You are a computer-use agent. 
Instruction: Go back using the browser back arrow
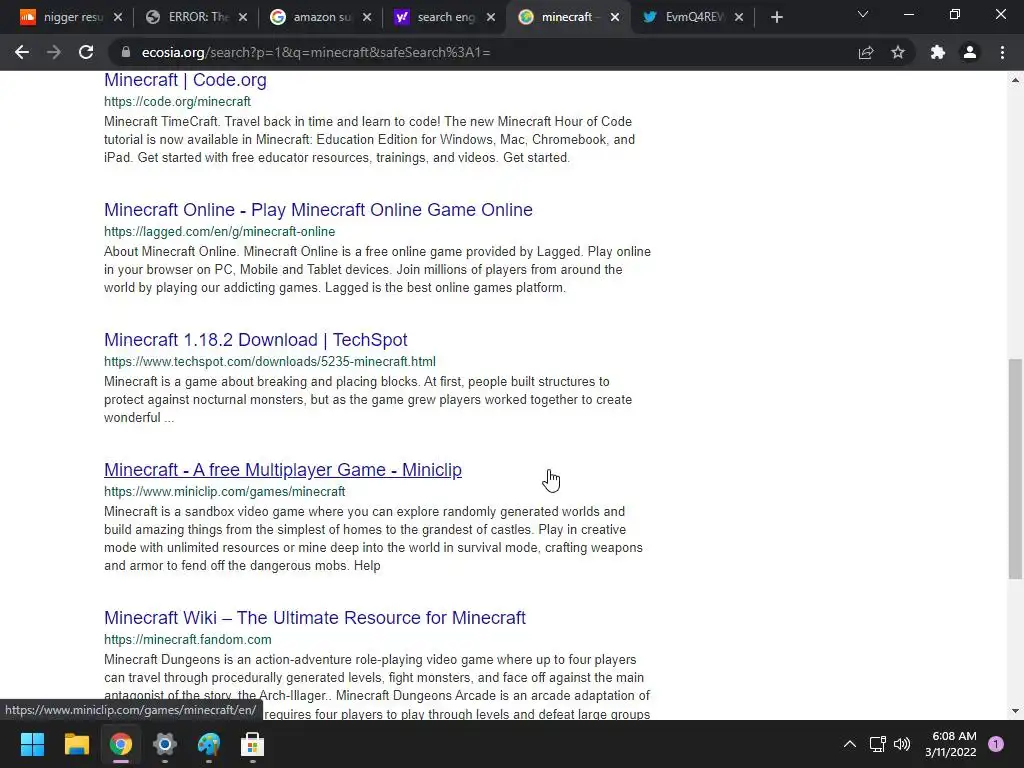tap(22, 52)
